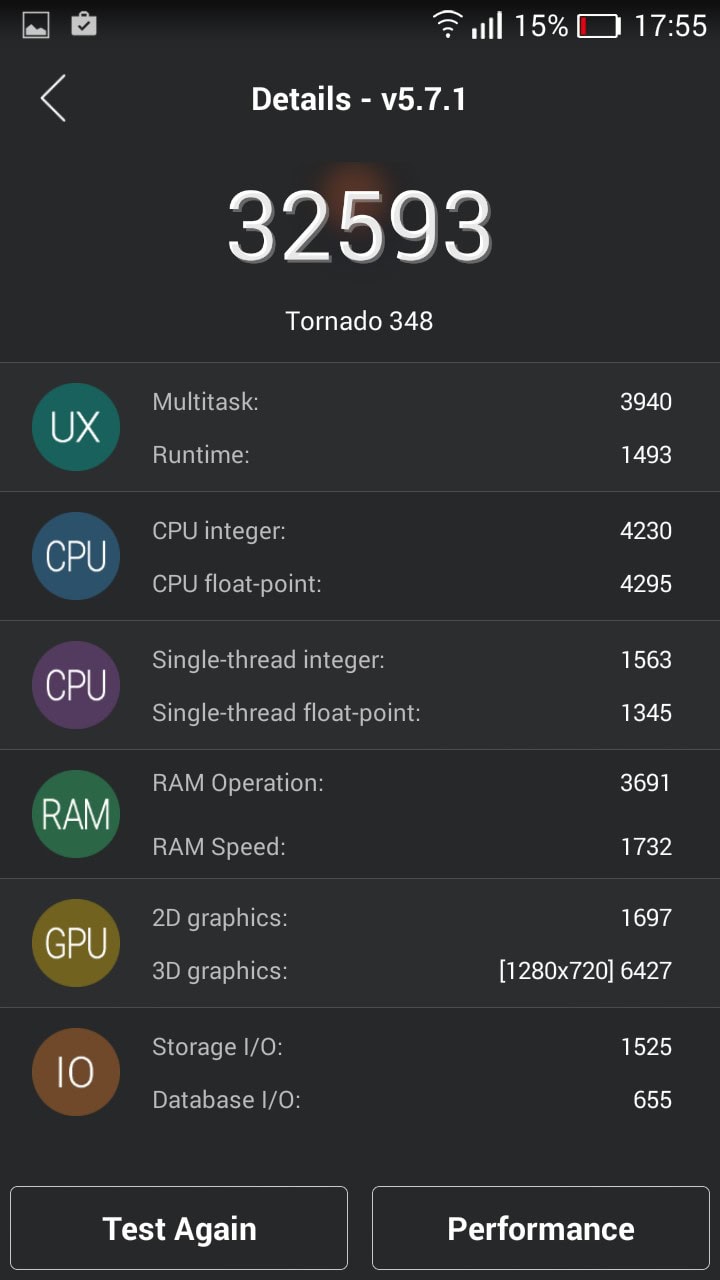This screenshot has height=1280, width=720.
Task: Tap the green RAM category icon
Action: click(76, 814)
